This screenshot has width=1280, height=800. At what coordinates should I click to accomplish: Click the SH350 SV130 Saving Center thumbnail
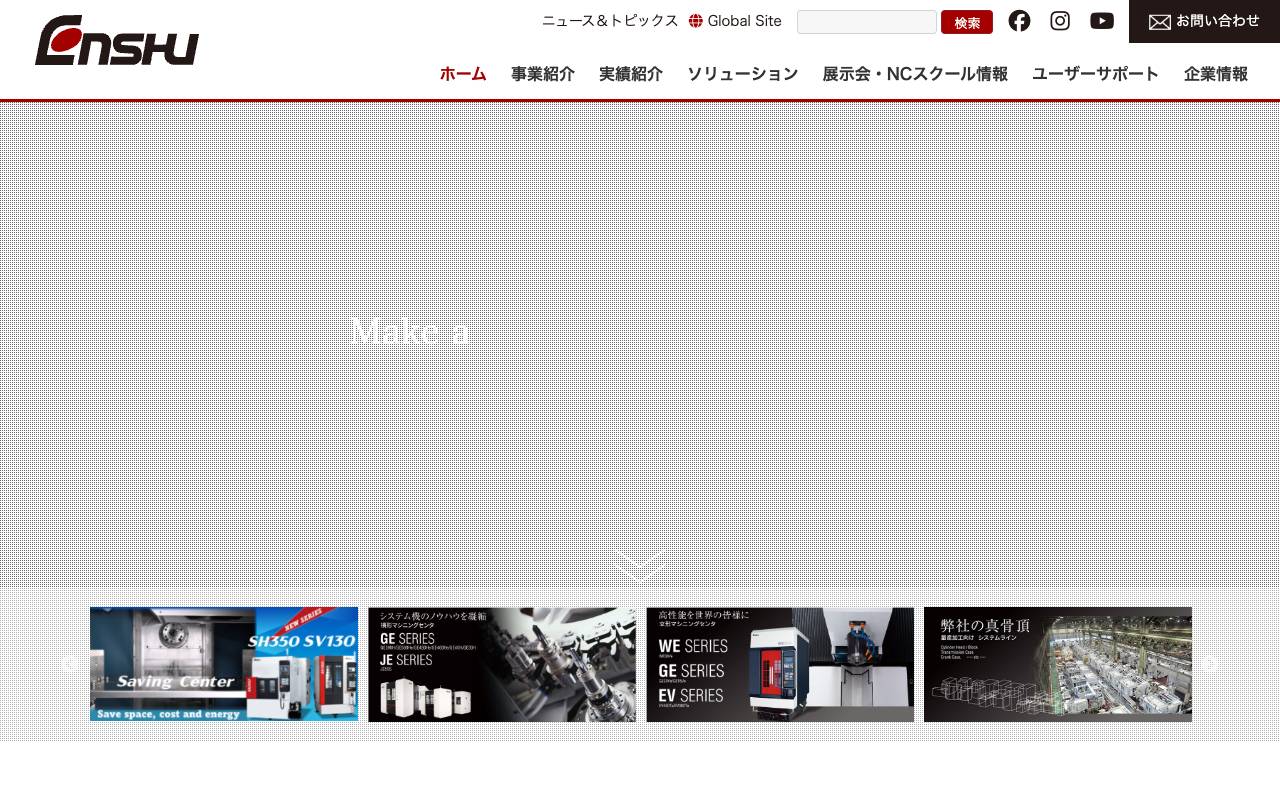click(223, 665)
